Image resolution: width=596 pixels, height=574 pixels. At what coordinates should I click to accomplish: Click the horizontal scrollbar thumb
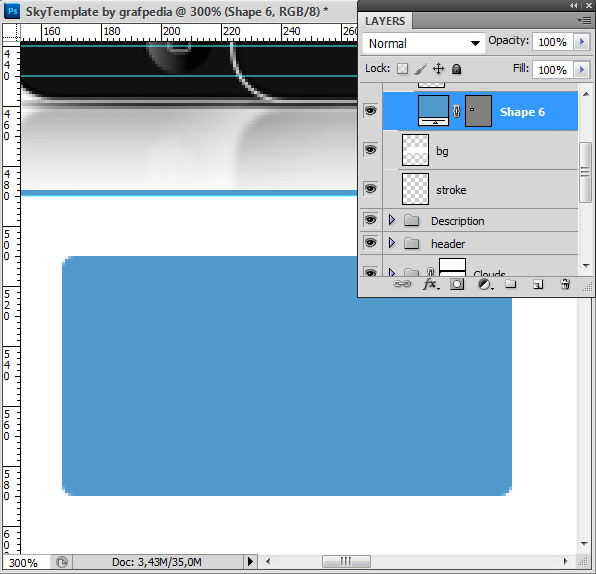tap(346, 561)
